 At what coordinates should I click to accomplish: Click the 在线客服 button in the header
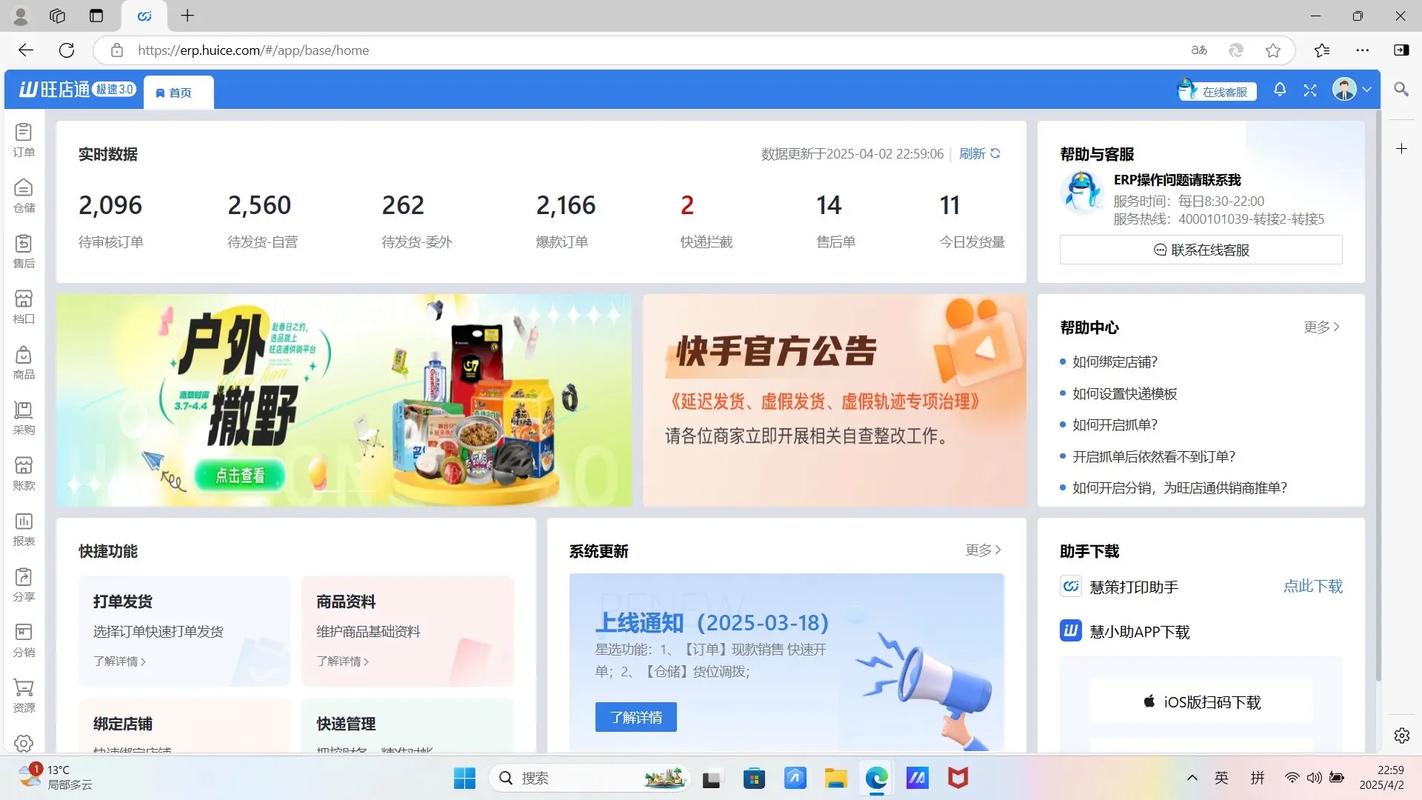pos(1217,91)
